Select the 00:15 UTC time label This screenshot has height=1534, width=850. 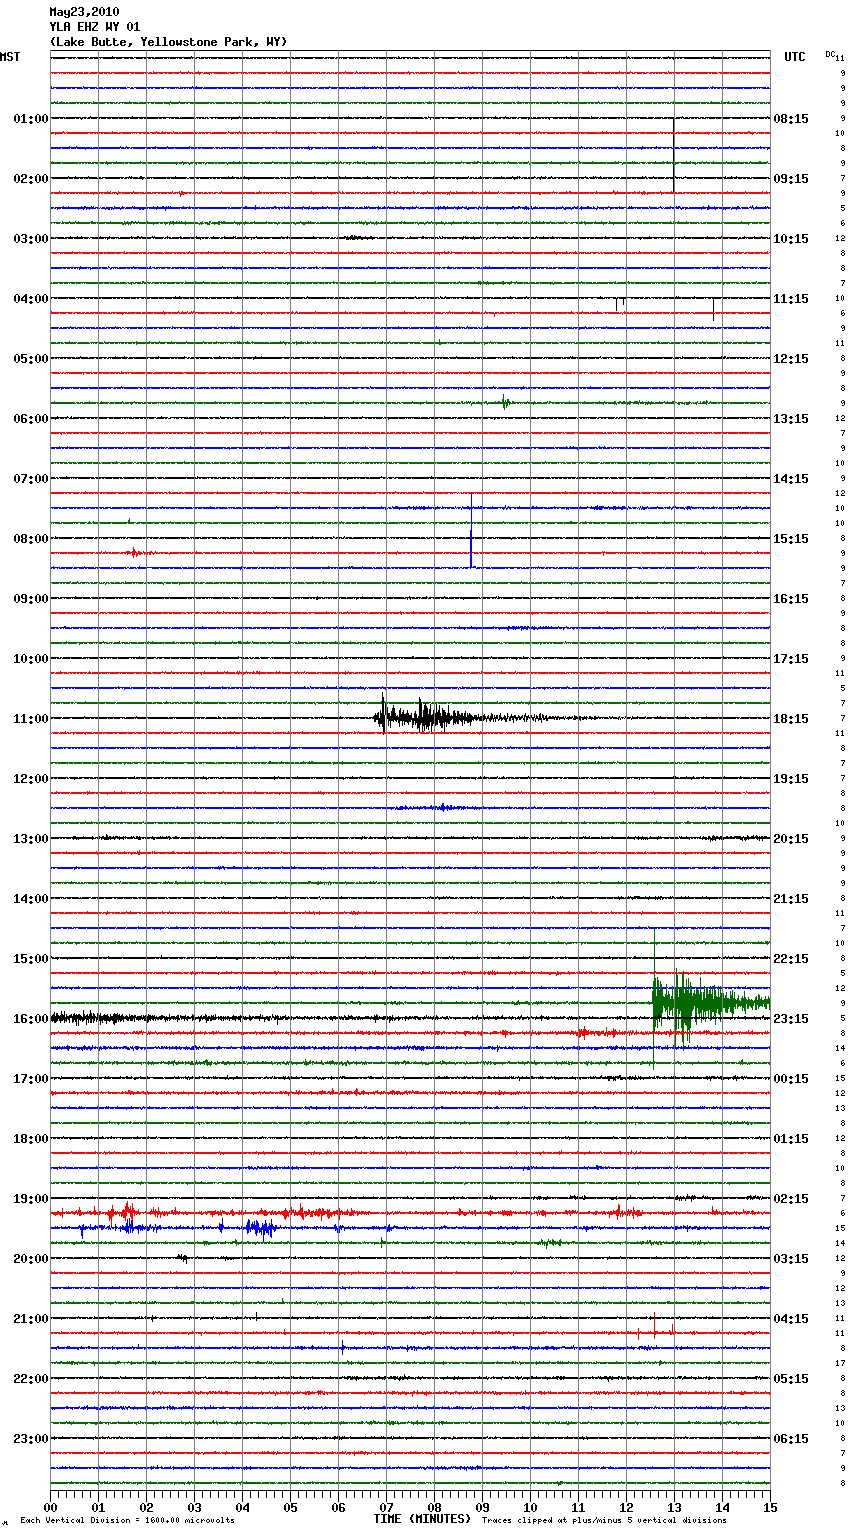[x=791, y=1079]
